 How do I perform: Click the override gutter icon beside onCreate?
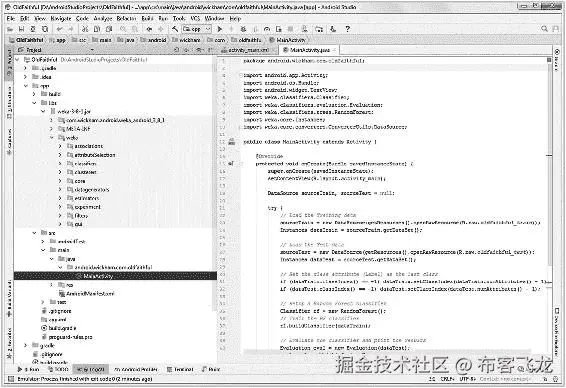tap(231, 164)
